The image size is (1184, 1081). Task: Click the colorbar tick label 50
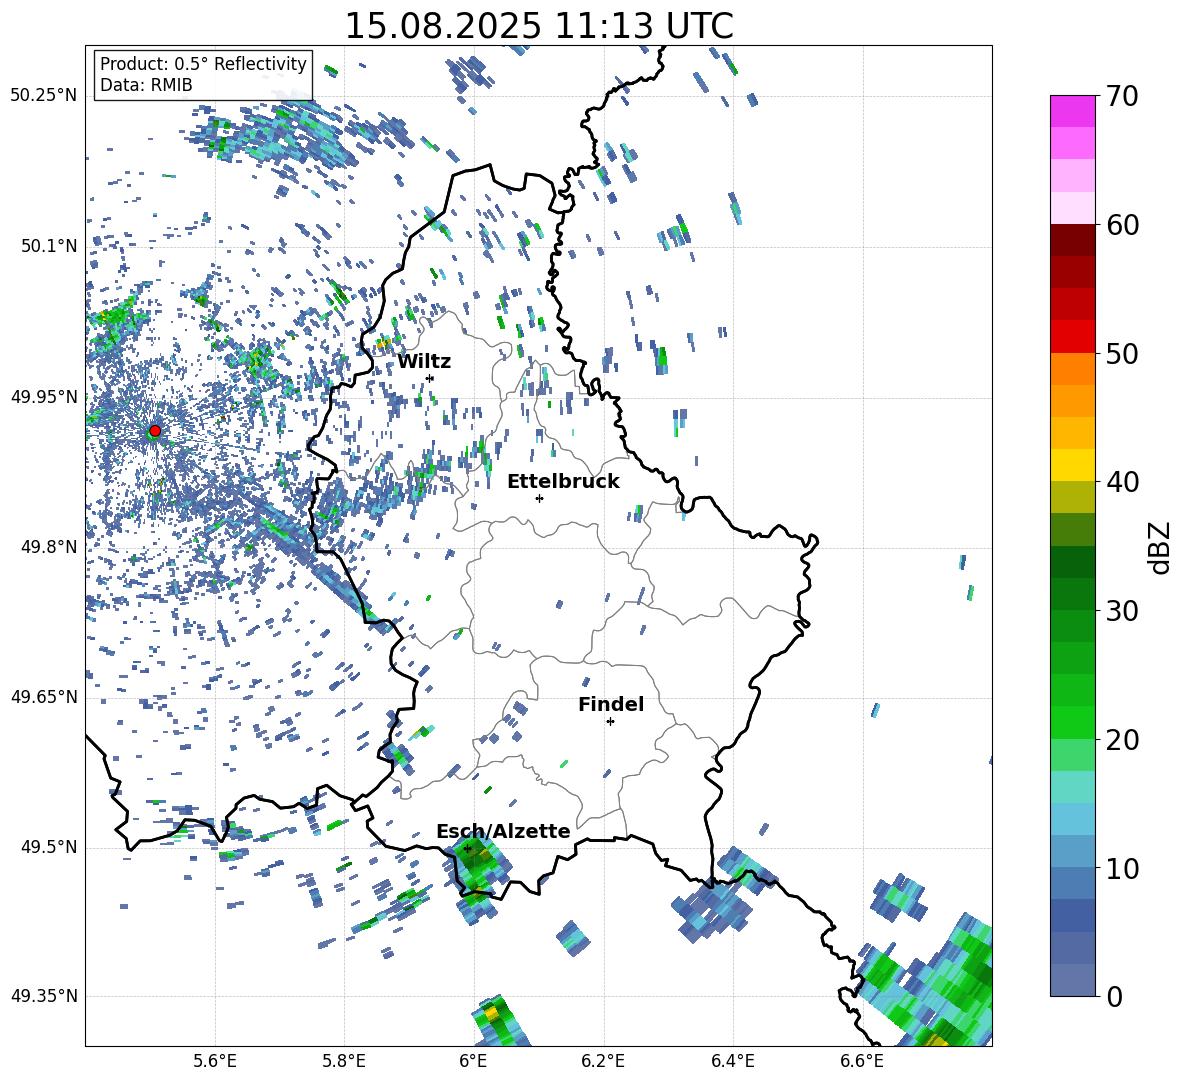click(1122, 353)
